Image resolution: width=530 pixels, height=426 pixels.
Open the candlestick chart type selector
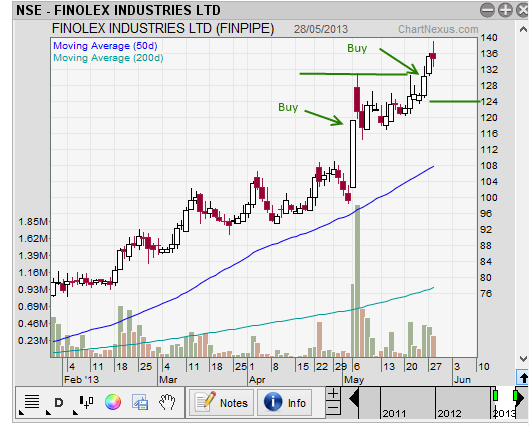pos(86,402)
